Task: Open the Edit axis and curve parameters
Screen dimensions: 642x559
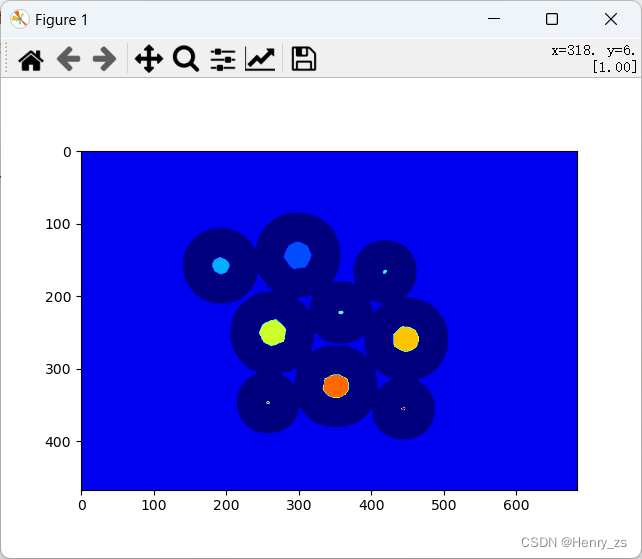Action: [x=260, y=59]
